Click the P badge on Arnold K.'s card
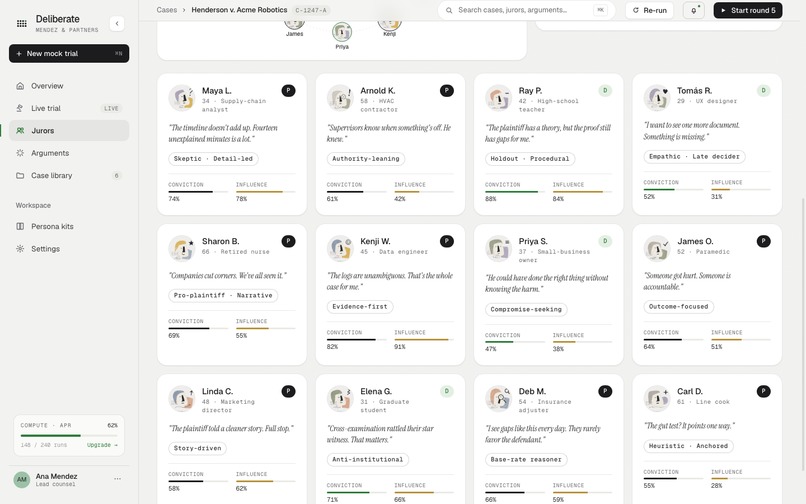Image resolution: width=806 pixels, height=504 pixels. pyautogui.click(x=447, y=91)
